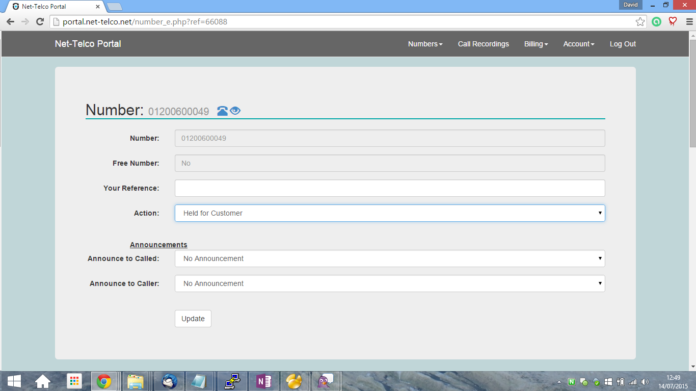Open Thunderbird mail from taskbar
This screenshot has height=391, width=696.
pos(169,381)
